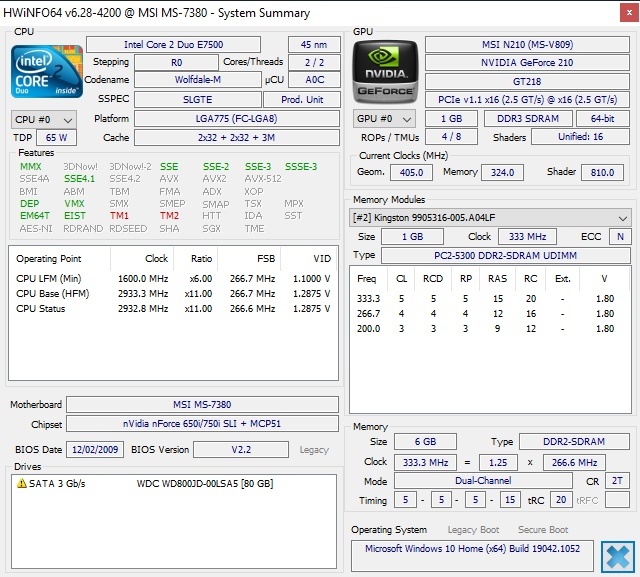Click the ROPs / TMUs 4 / 8 value
Image resolution: width=640 pixels, height=577 pixels.
click(451, 137)
